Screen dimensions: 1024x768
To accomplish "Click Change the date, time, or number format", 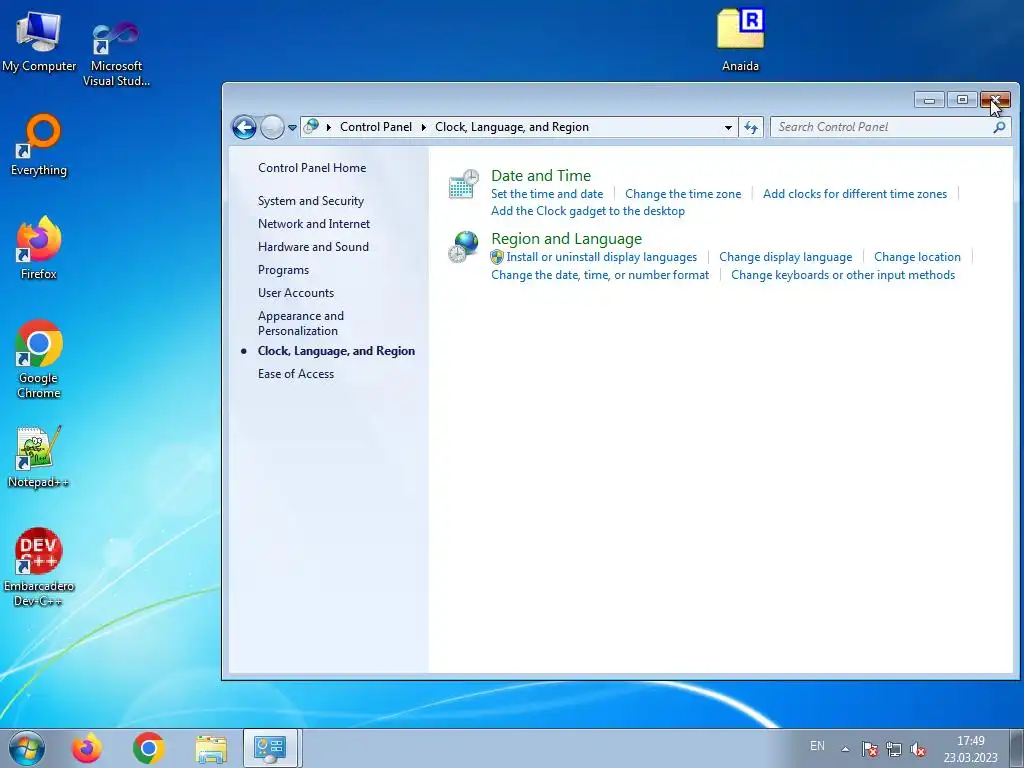I will [600, 276].
